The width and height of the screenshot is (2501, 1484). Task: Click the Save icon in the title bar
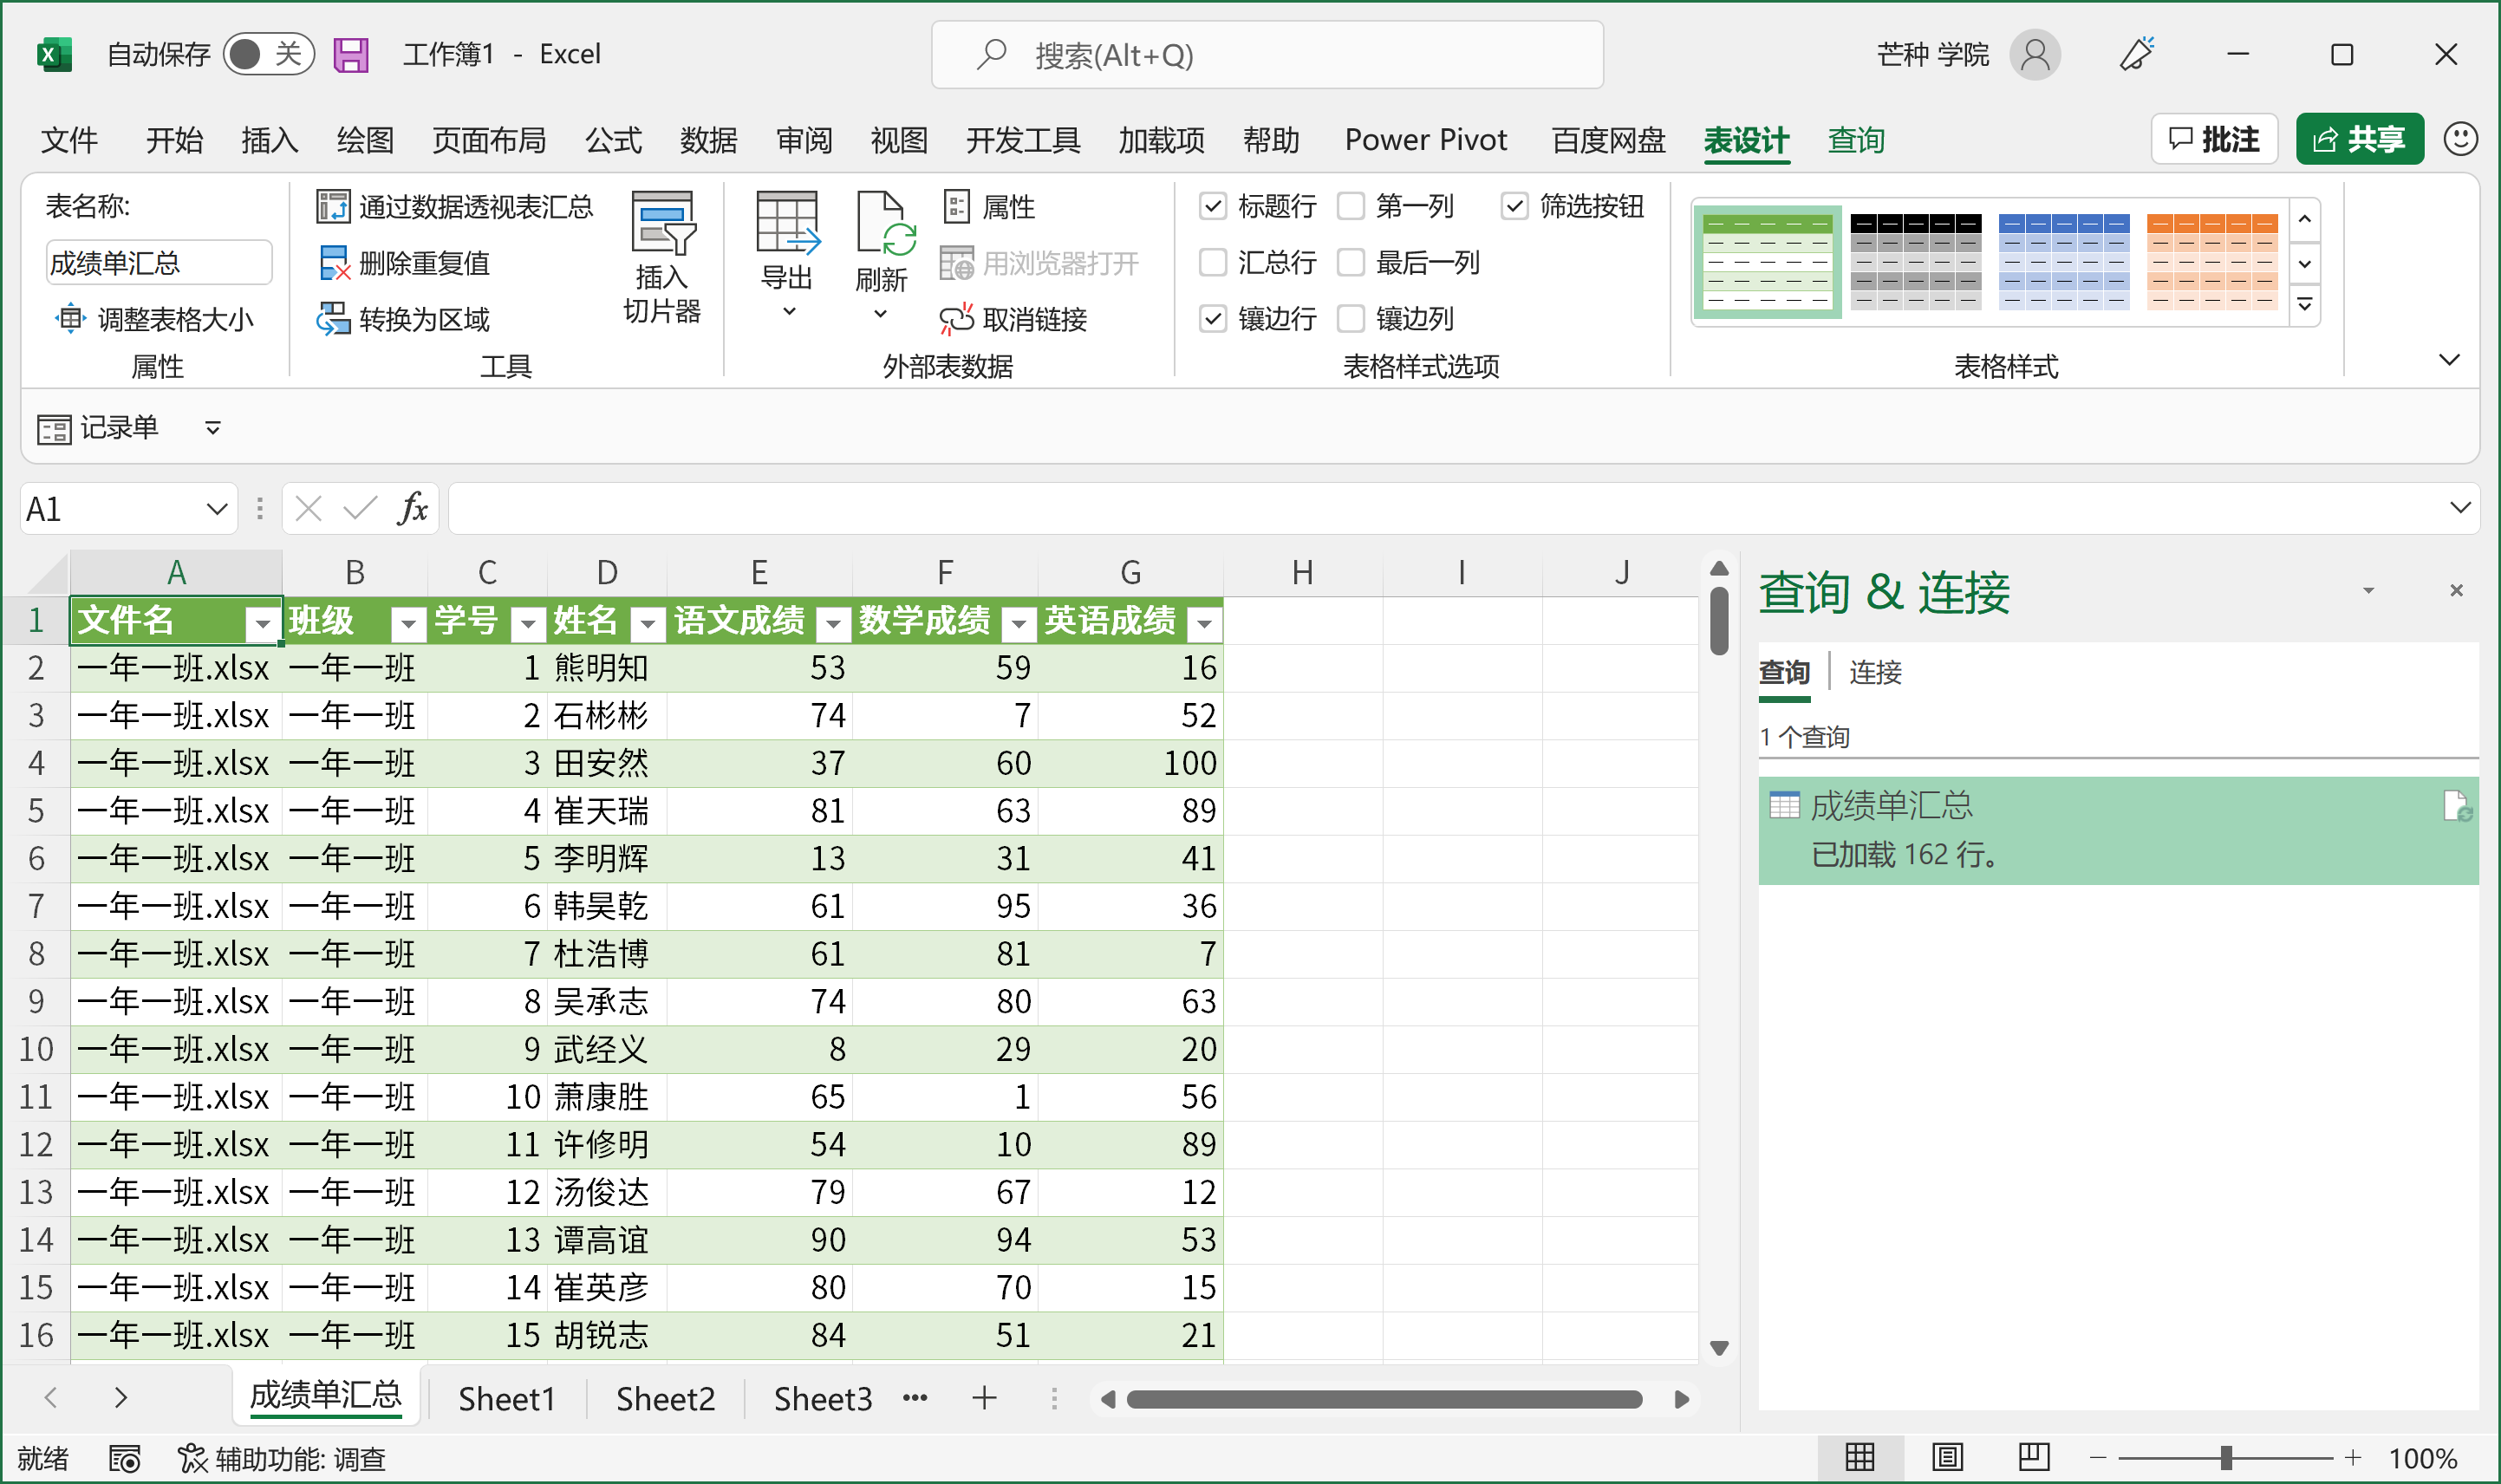[350, 54]
